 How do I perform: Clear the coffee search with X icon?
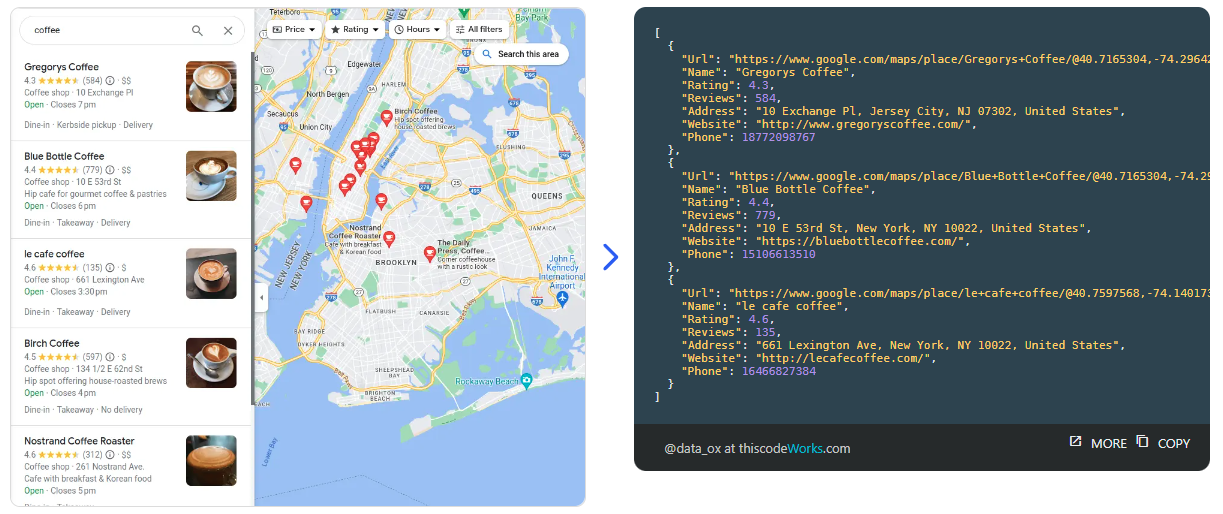pyautogui.click(x=228, y=31)
